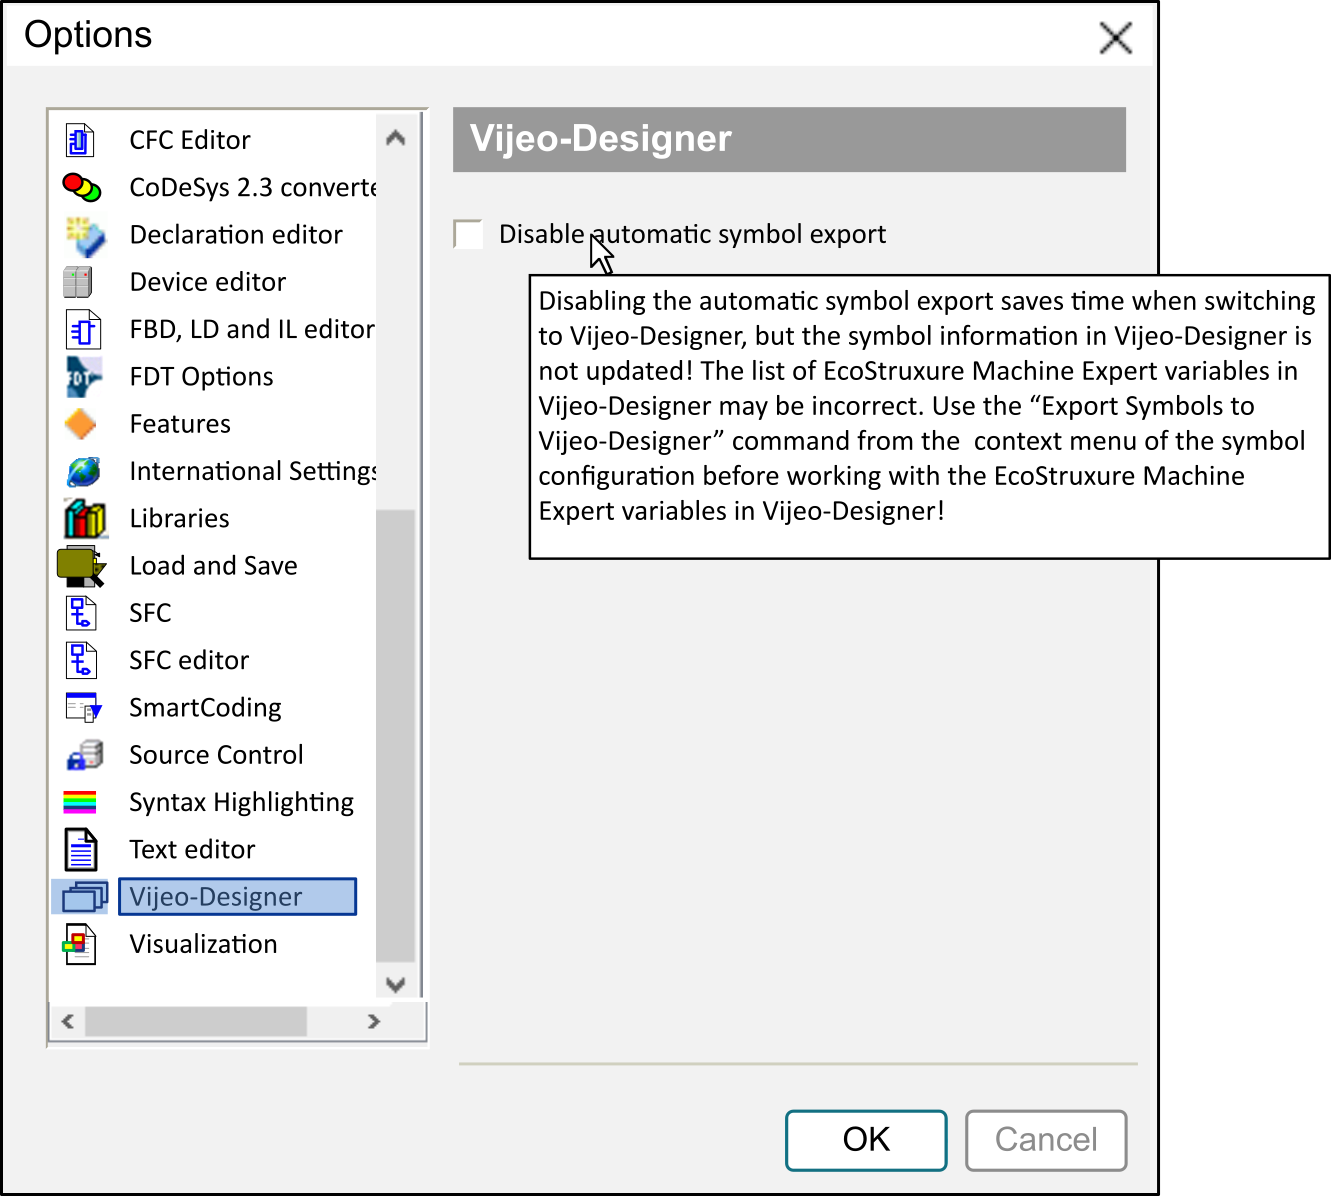This screenshot has width=1331, height=1196.
Task: Open the Device editor options
Action: 207,282
